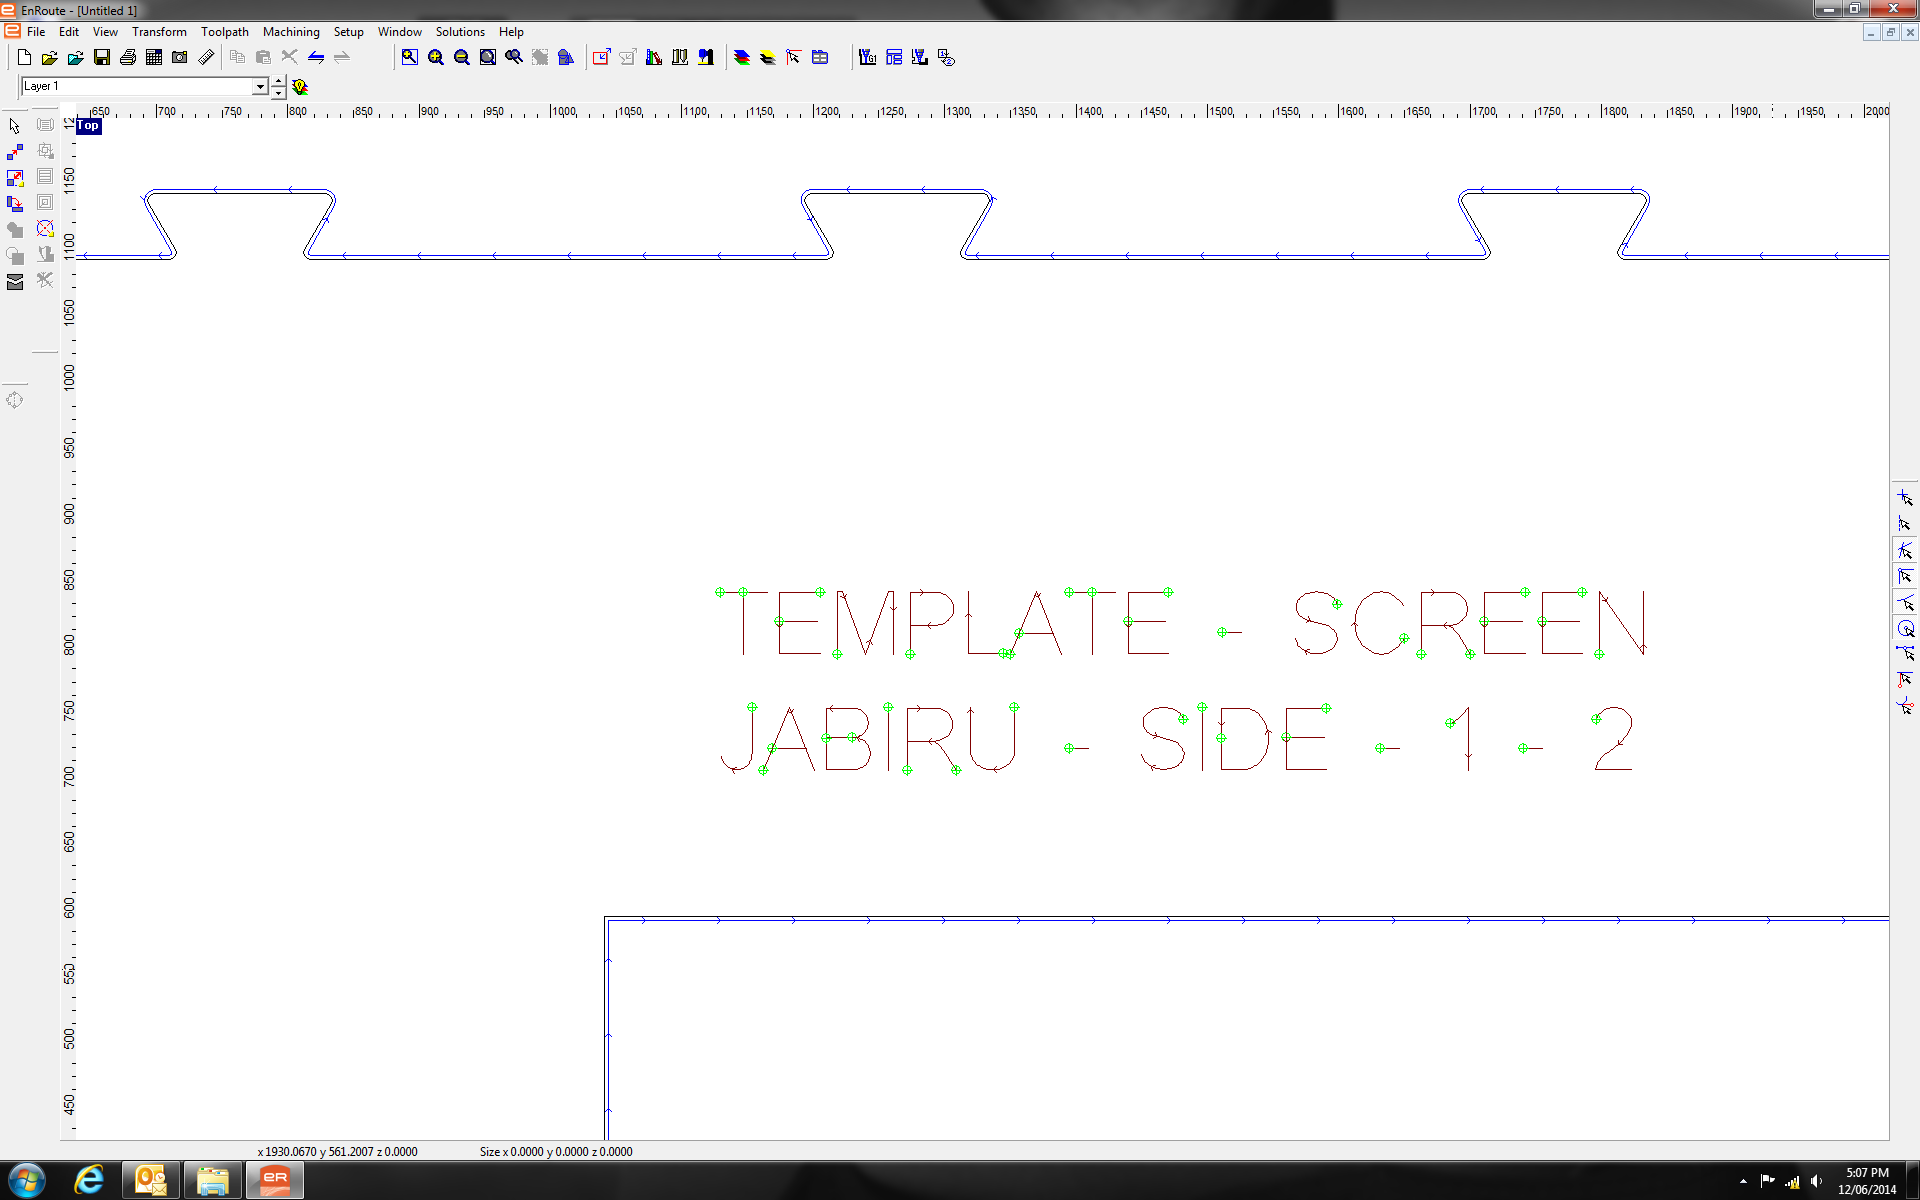Click the Undo arrow icon
The image size is (1920, 1200).
pos(316,58)
